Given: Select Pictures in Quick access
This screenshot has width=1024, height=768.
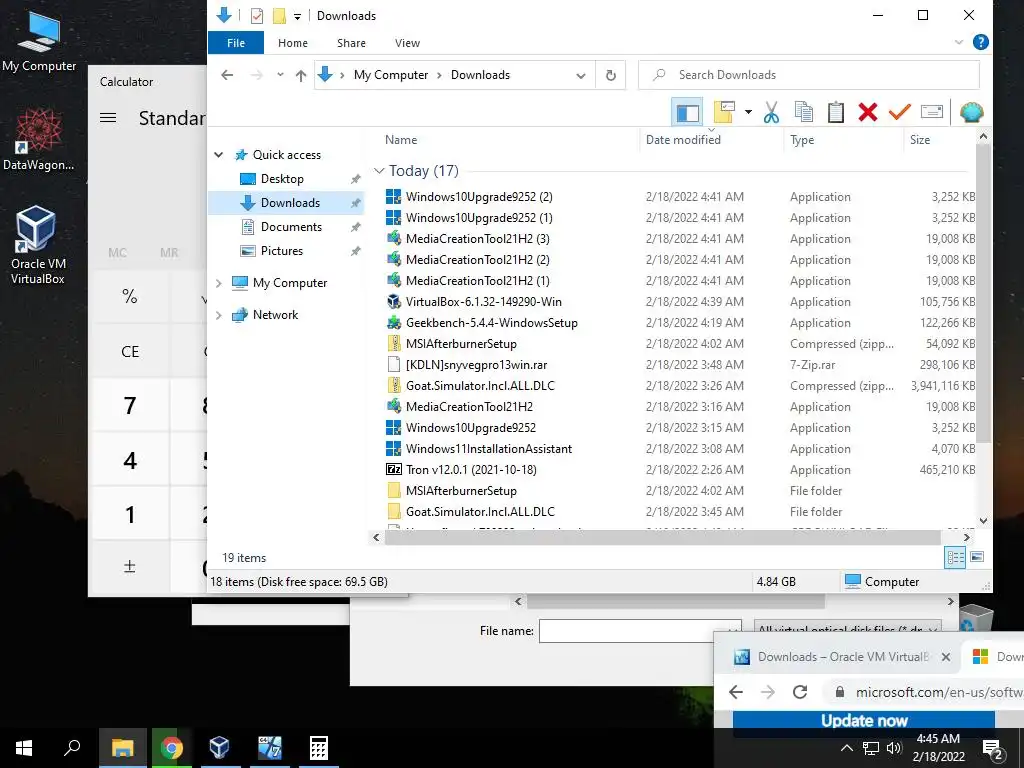Looking at the screenshot, I should point(281,251).
